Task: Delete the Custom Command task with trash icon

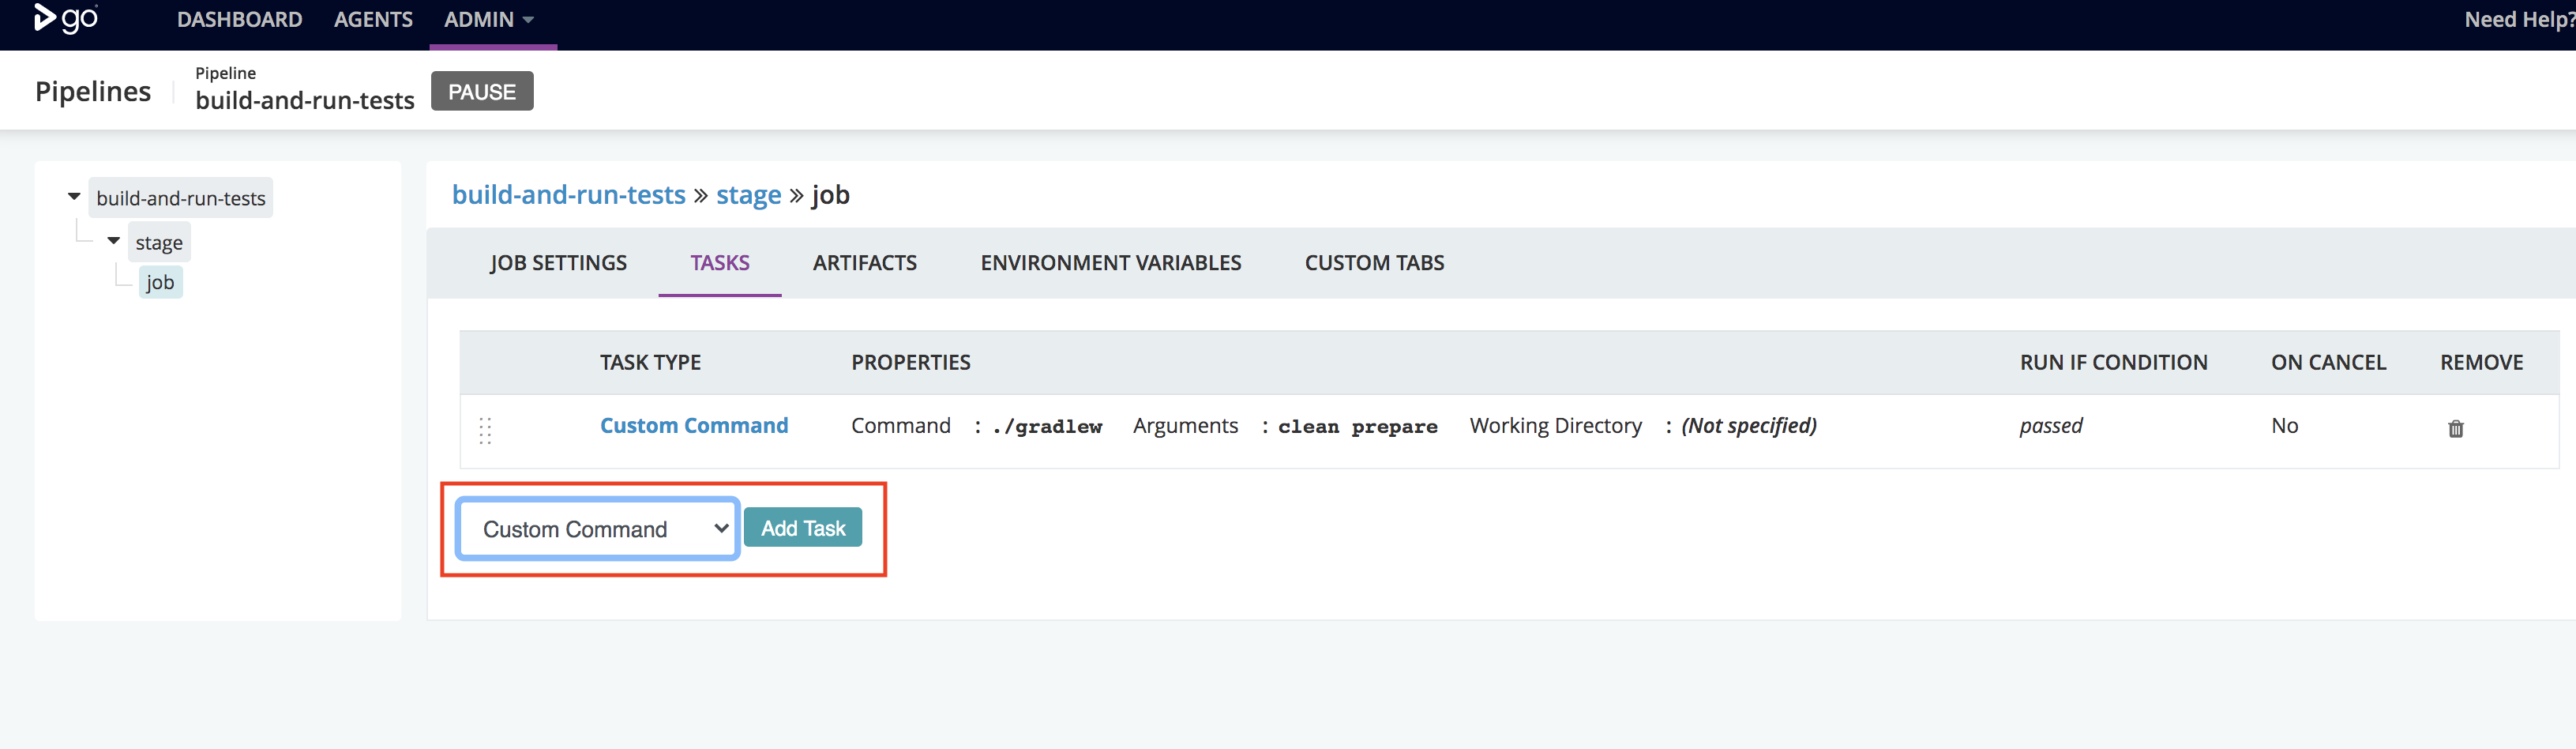Action: pos(2455,428)
